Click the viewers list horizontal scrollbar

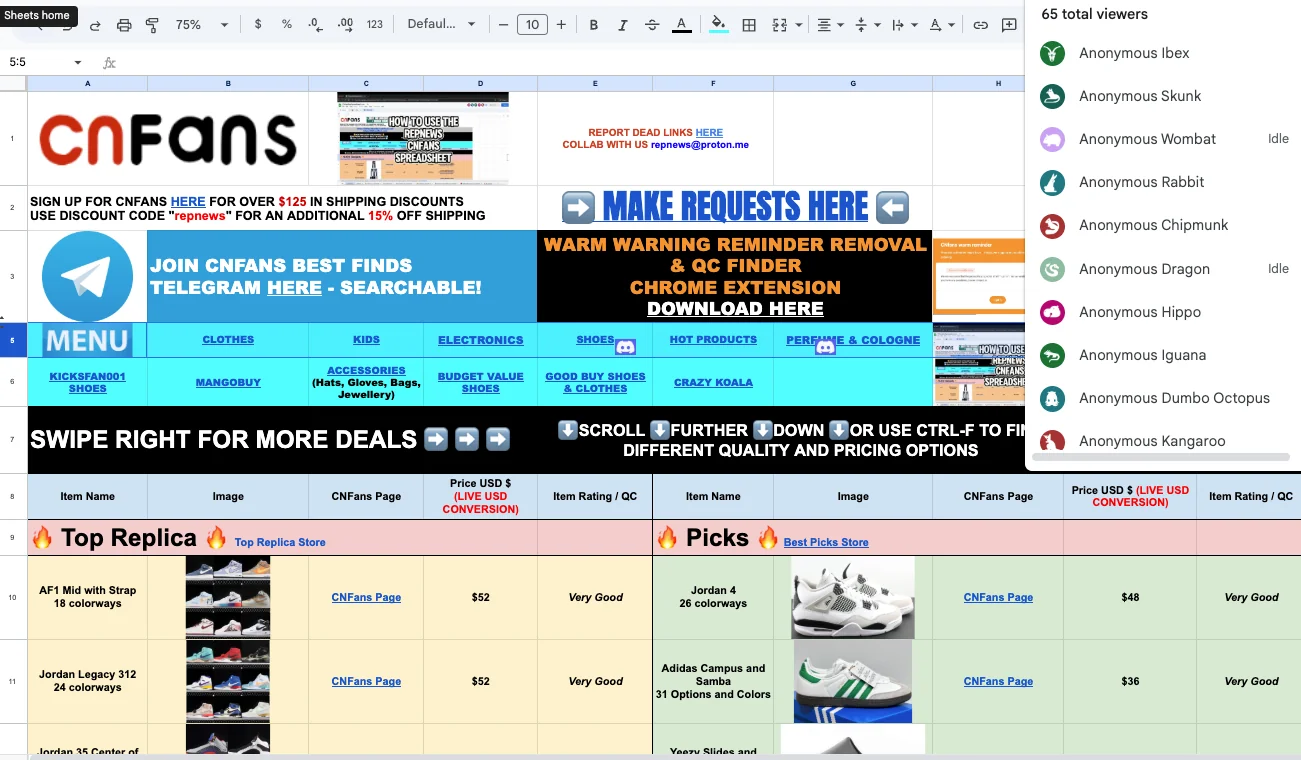(1160, 457)
